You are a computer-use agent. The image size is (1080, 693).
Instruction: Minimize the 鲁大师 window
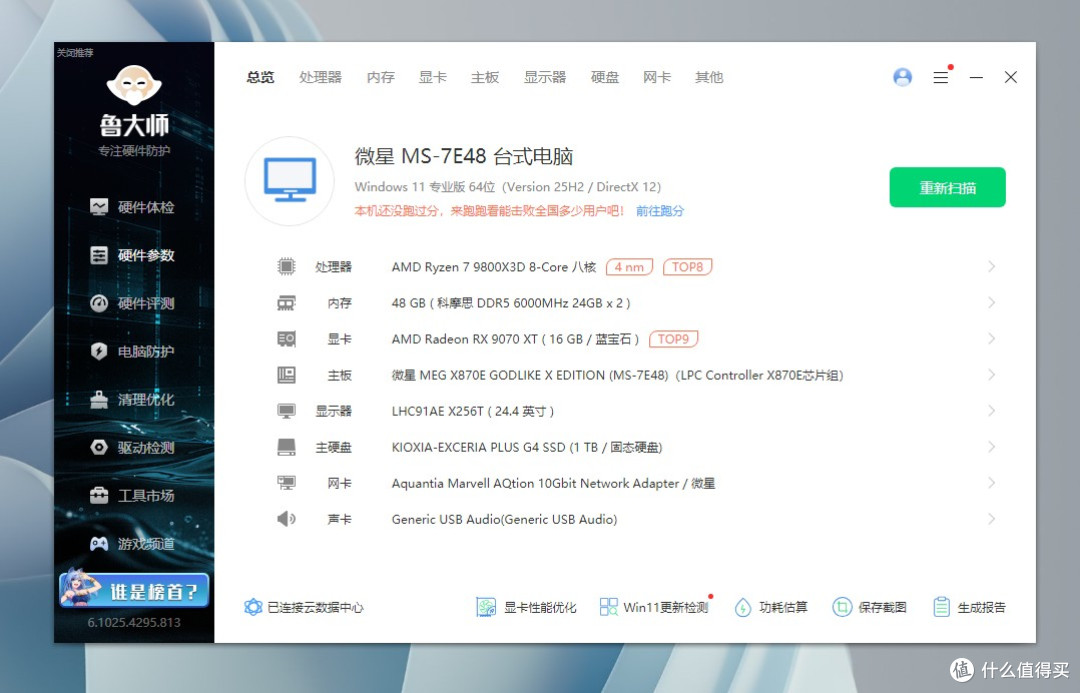tap(976, 77)
